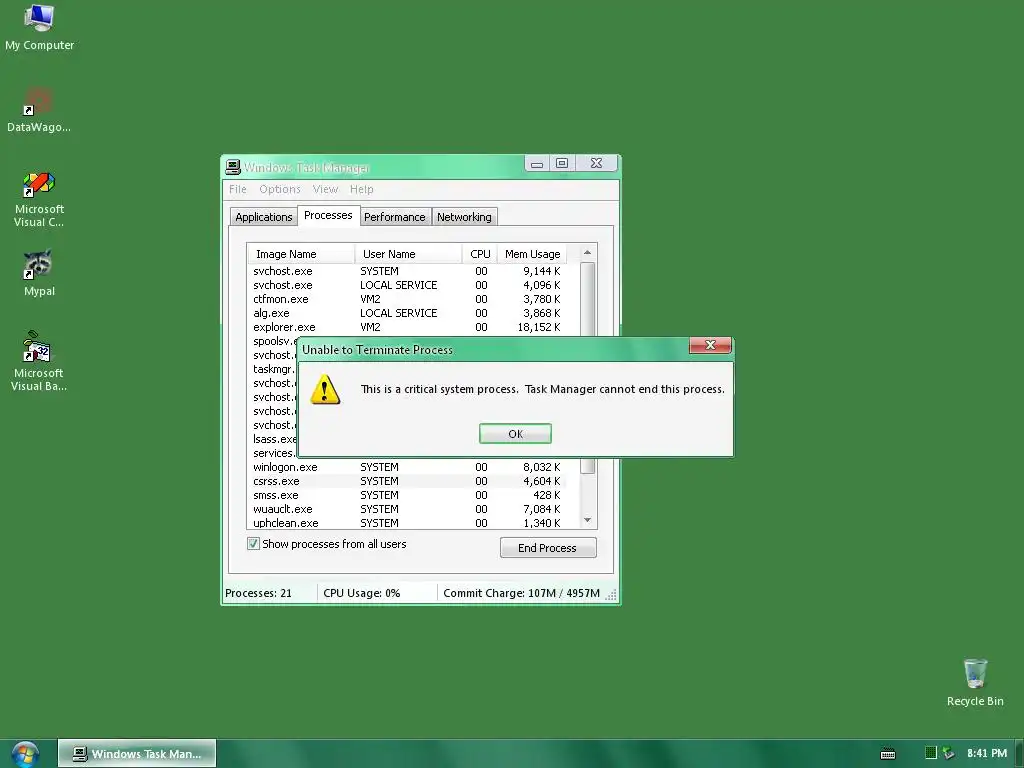The height and width of the screenshot is (768, 1024).
Task: Toggle Show processes from all users checkbox
Action: 253,543
